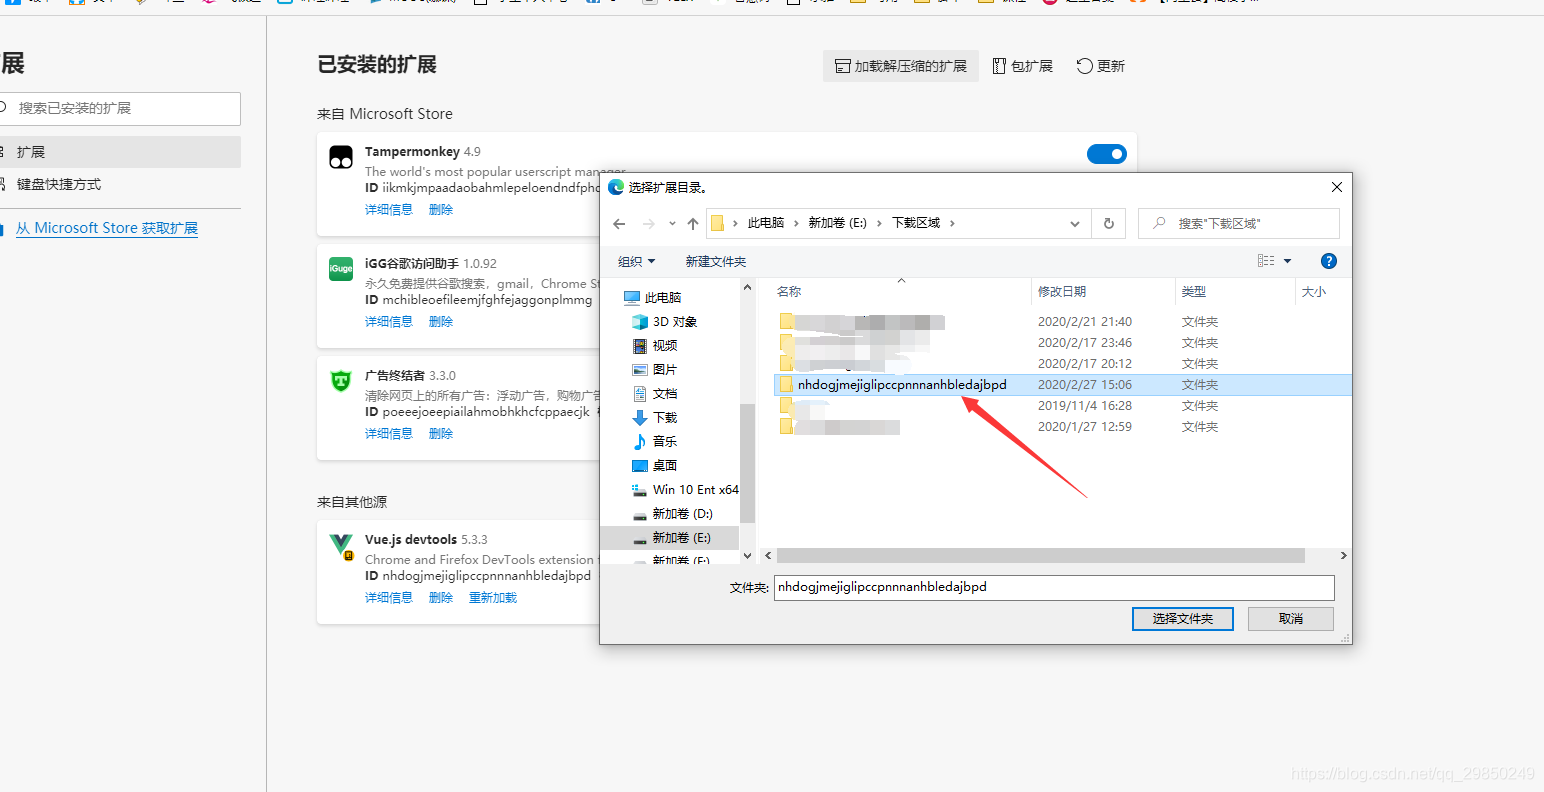Image resolution: width=1544 pixels, height=792 pixels.
Task: Toggle the Tampermonkey extension switch
Action: pos(1106,154)
